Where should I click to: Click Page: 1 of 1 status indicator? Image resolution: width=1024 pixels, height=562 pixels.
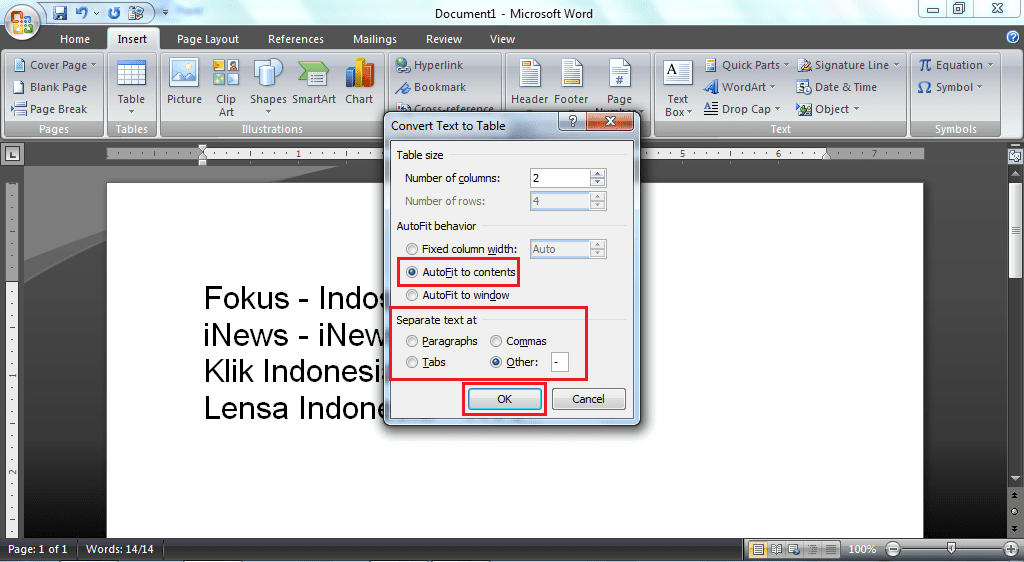(x=37, y=549)
